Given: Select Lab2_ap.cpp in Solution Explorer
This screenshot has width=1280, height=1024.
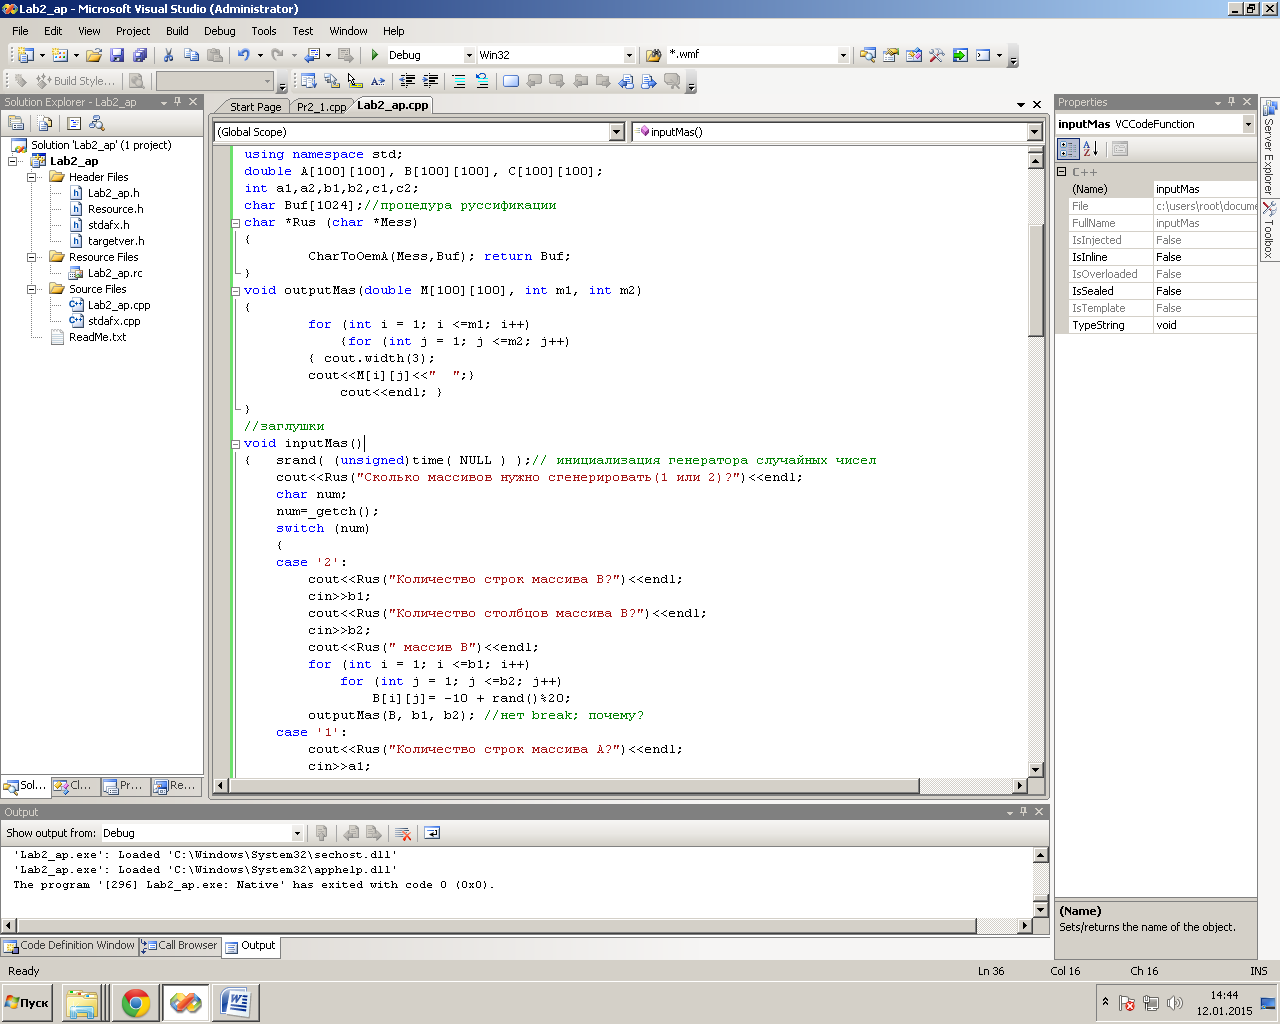Looking at the screenshot, I should click(x=119, y=305).
